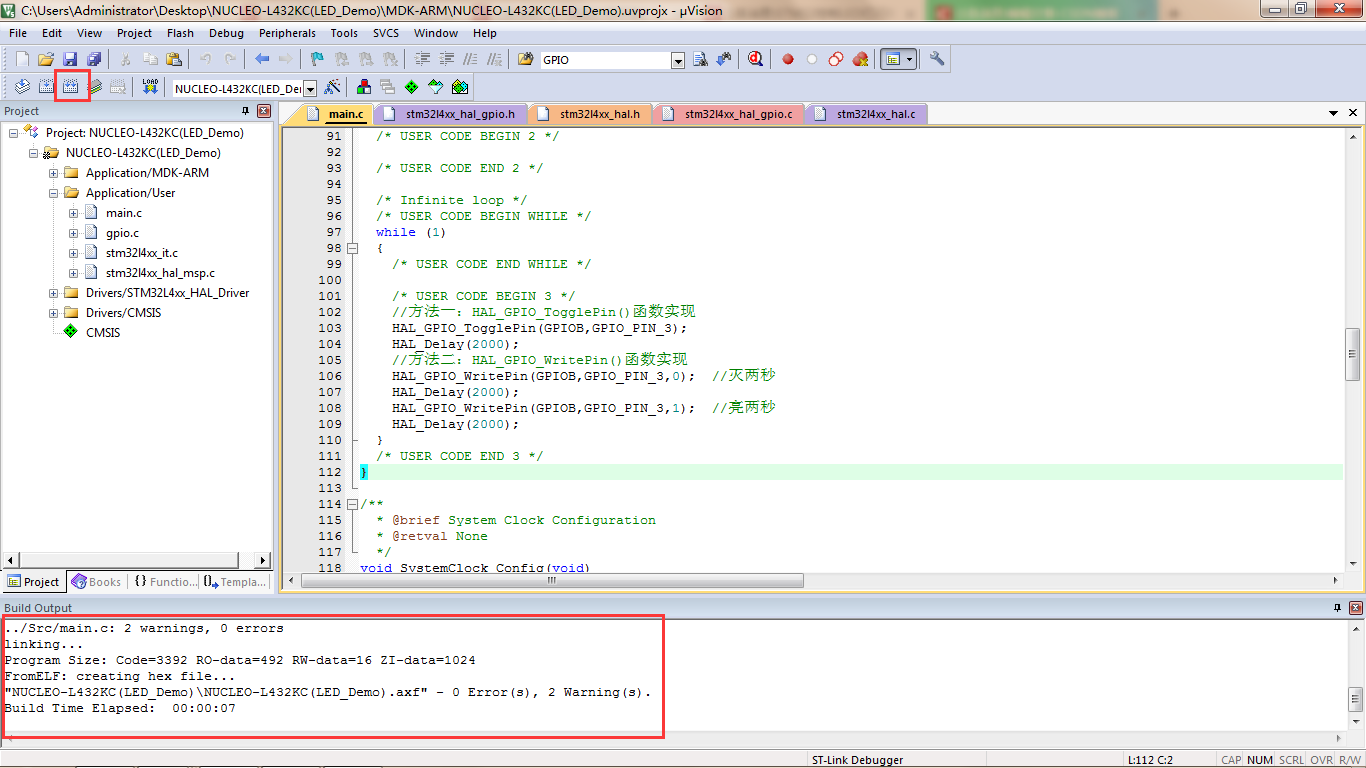The width and height of the screenshot is (1366, 768).
Task: Expand the Drivers/STM32L4xx_HAL_Driver folder
Action: [54, 293]
